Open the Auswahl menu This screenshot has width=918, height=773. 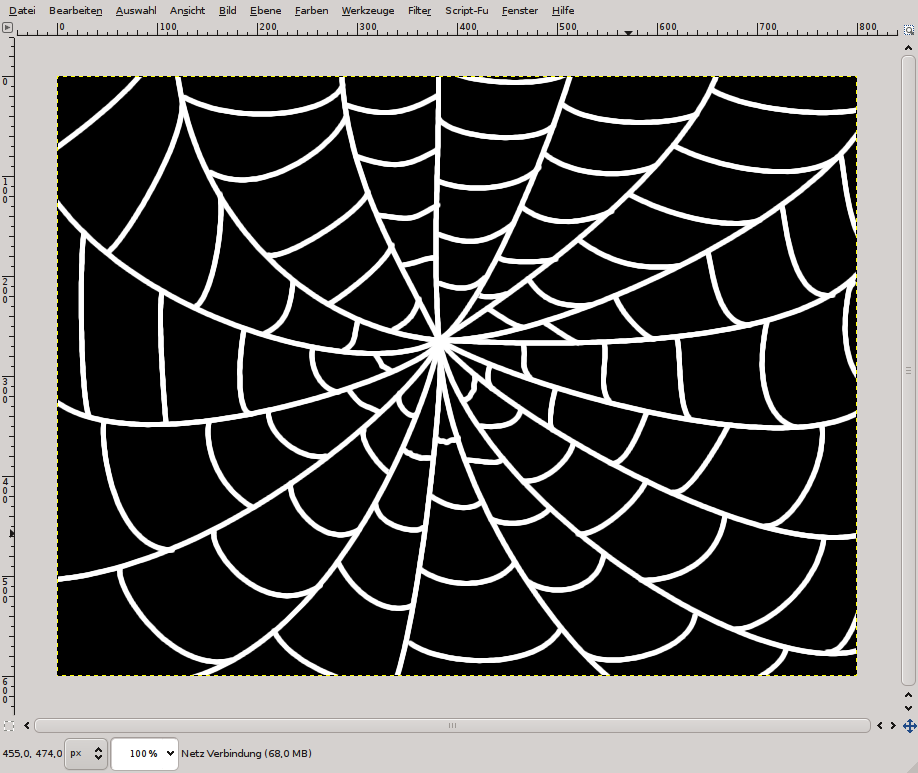(x=136, y=11)
